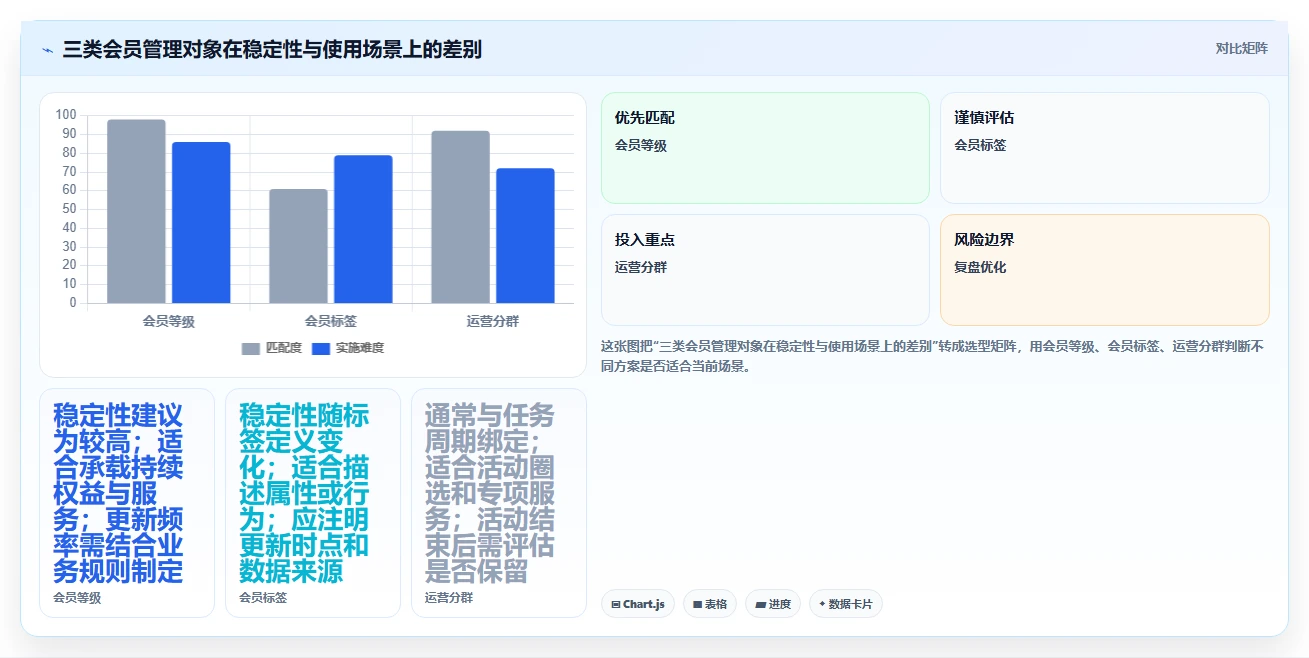1309x658 pixels.
Task: Select the 进度 tag chip
Action: 773,604
